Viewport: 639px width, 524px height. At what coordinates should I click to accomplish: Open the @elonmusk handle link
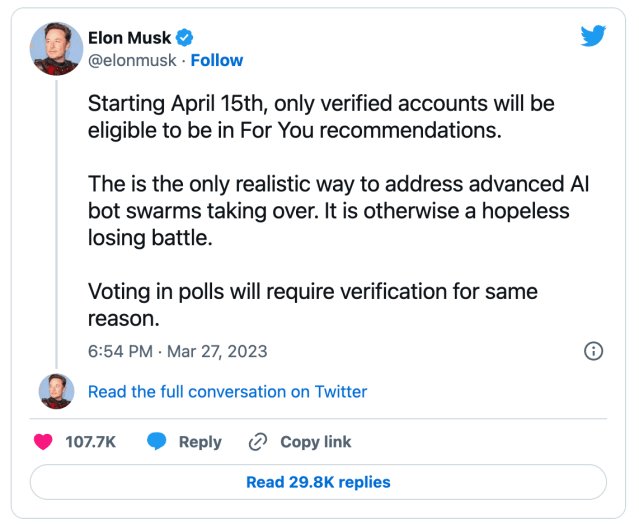[131, 60]
